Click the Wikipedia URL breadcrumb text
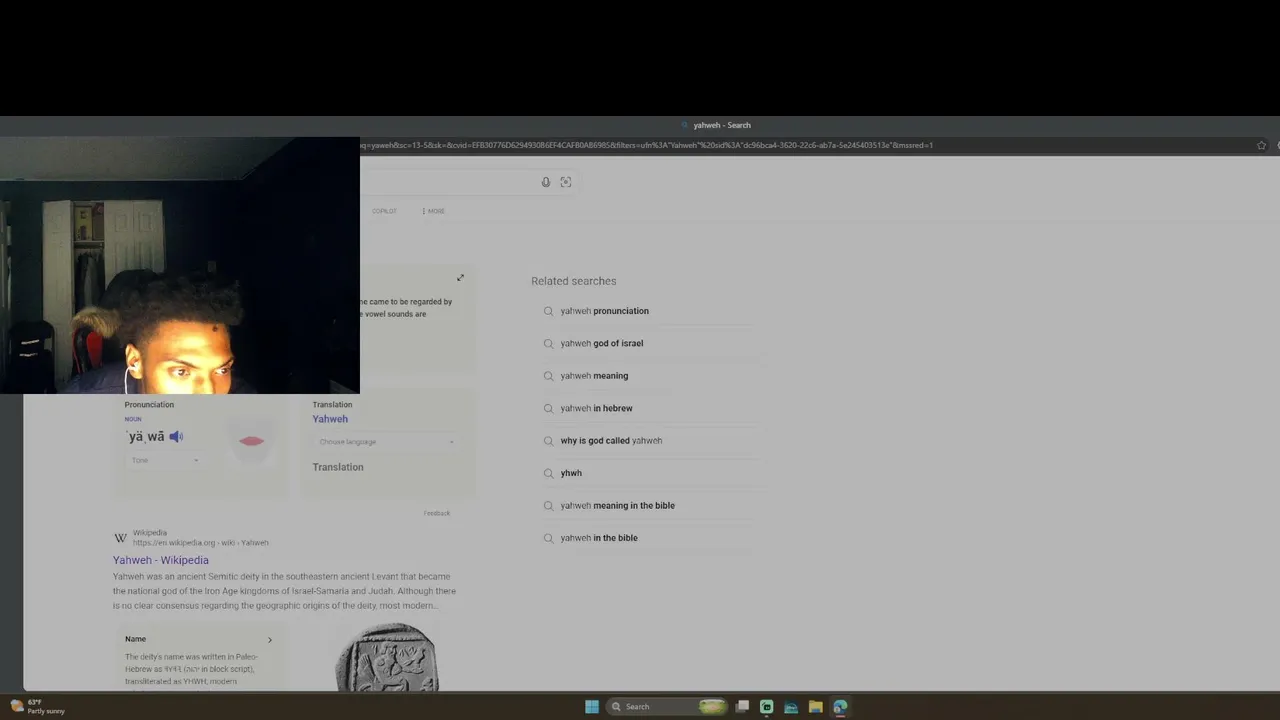This screenshot has height=720, width=1280. (201, 543)
